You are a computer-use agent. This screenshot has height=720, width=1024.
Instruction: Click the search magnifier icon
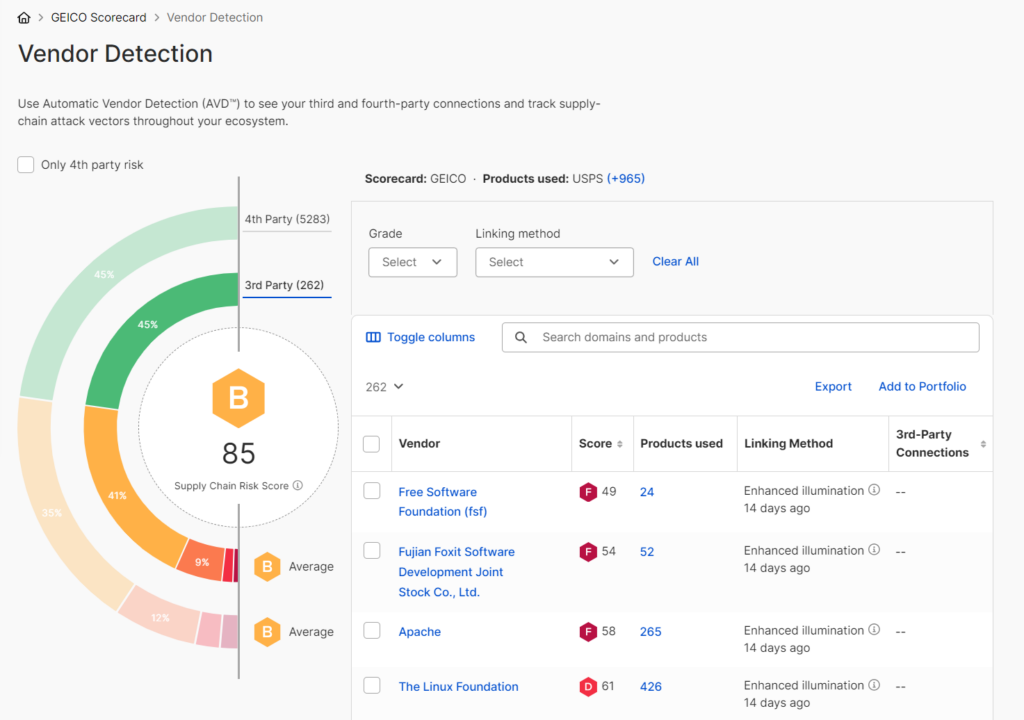(x=520, y=337)
